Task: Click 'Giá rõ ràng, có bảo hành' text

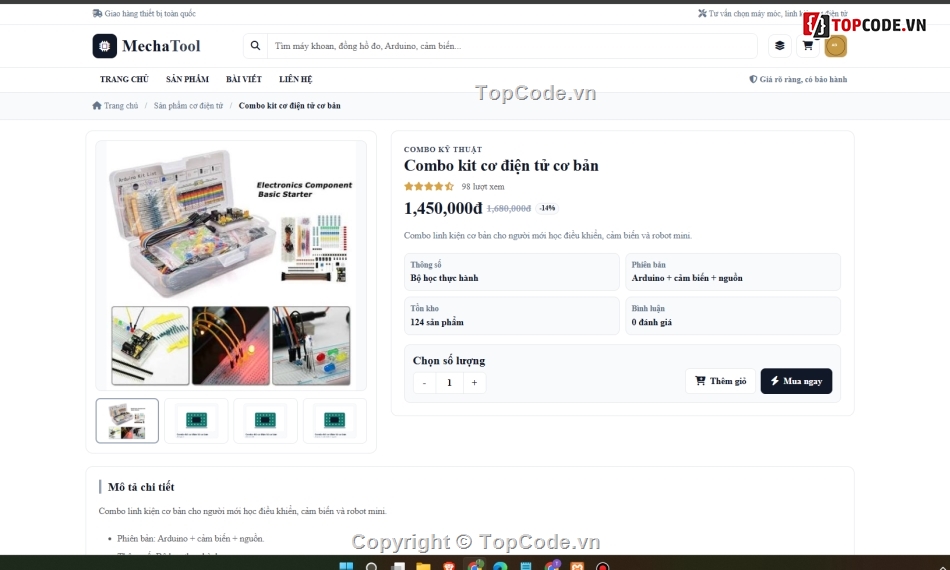Action: pos(803,79)
